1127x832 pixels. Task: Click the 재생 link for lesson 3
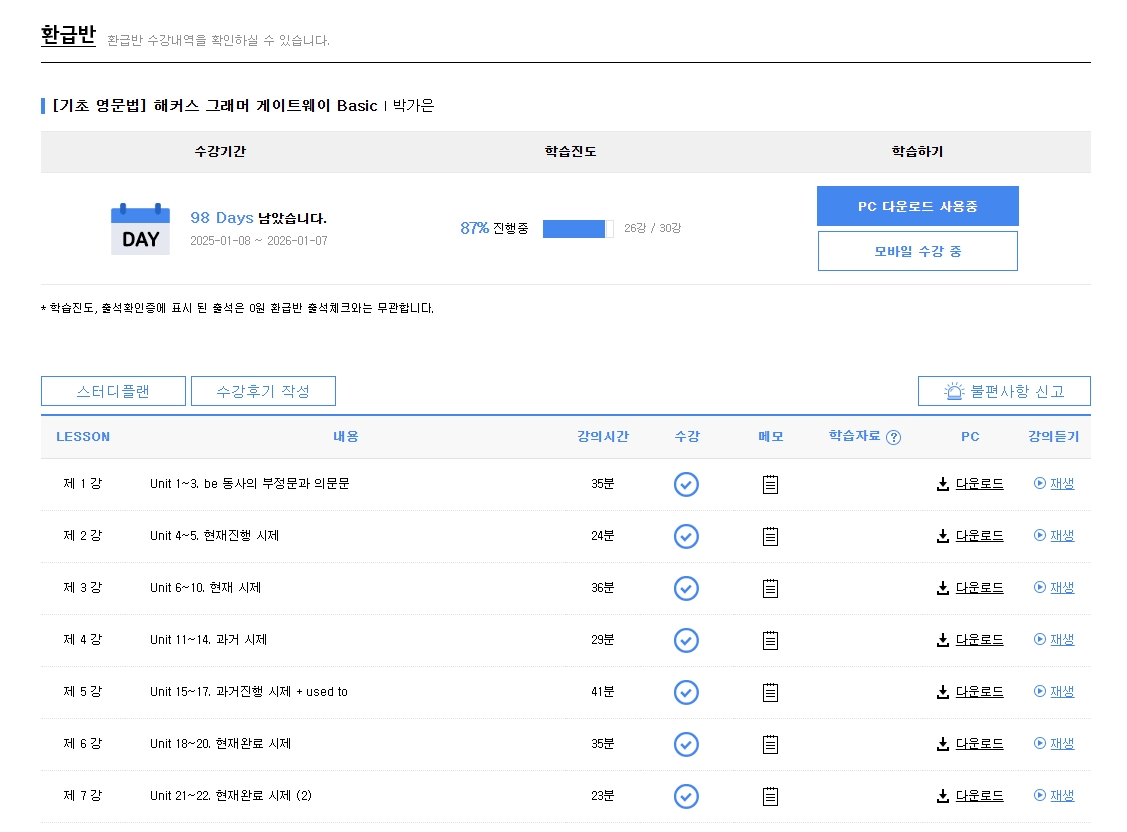[1062, 588]
